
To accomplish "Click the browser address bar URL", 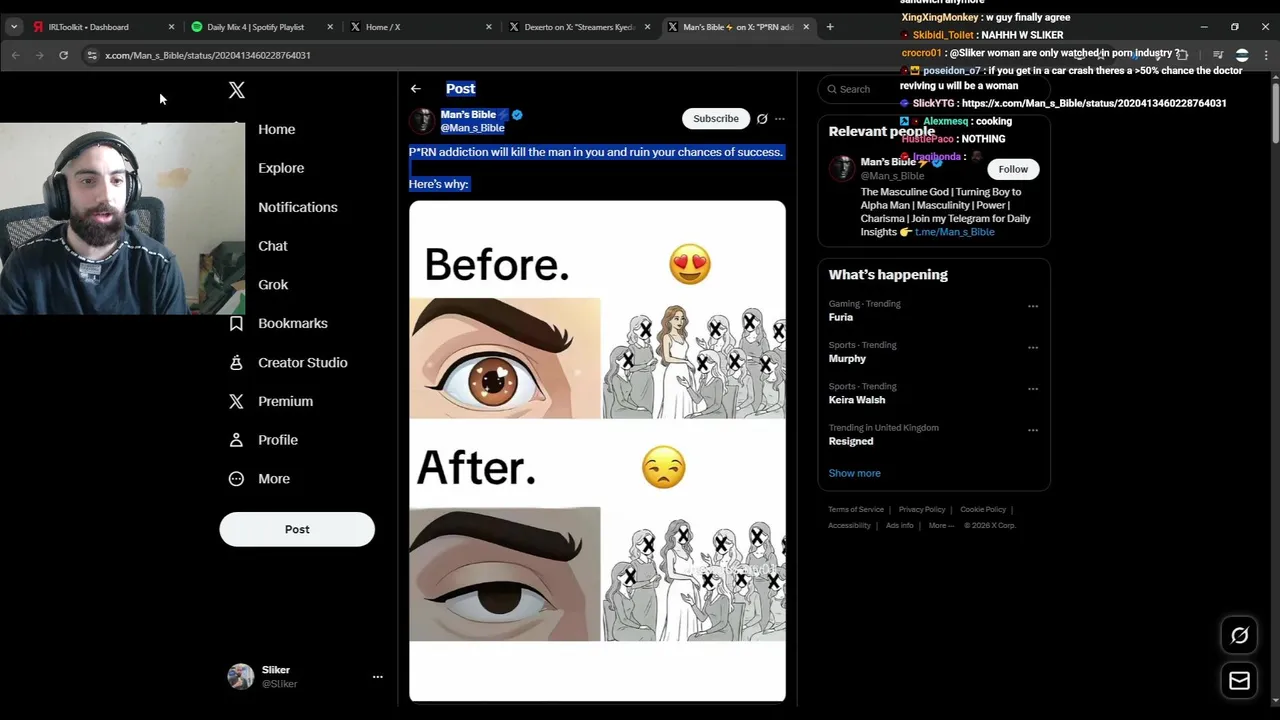I will 208,55.
